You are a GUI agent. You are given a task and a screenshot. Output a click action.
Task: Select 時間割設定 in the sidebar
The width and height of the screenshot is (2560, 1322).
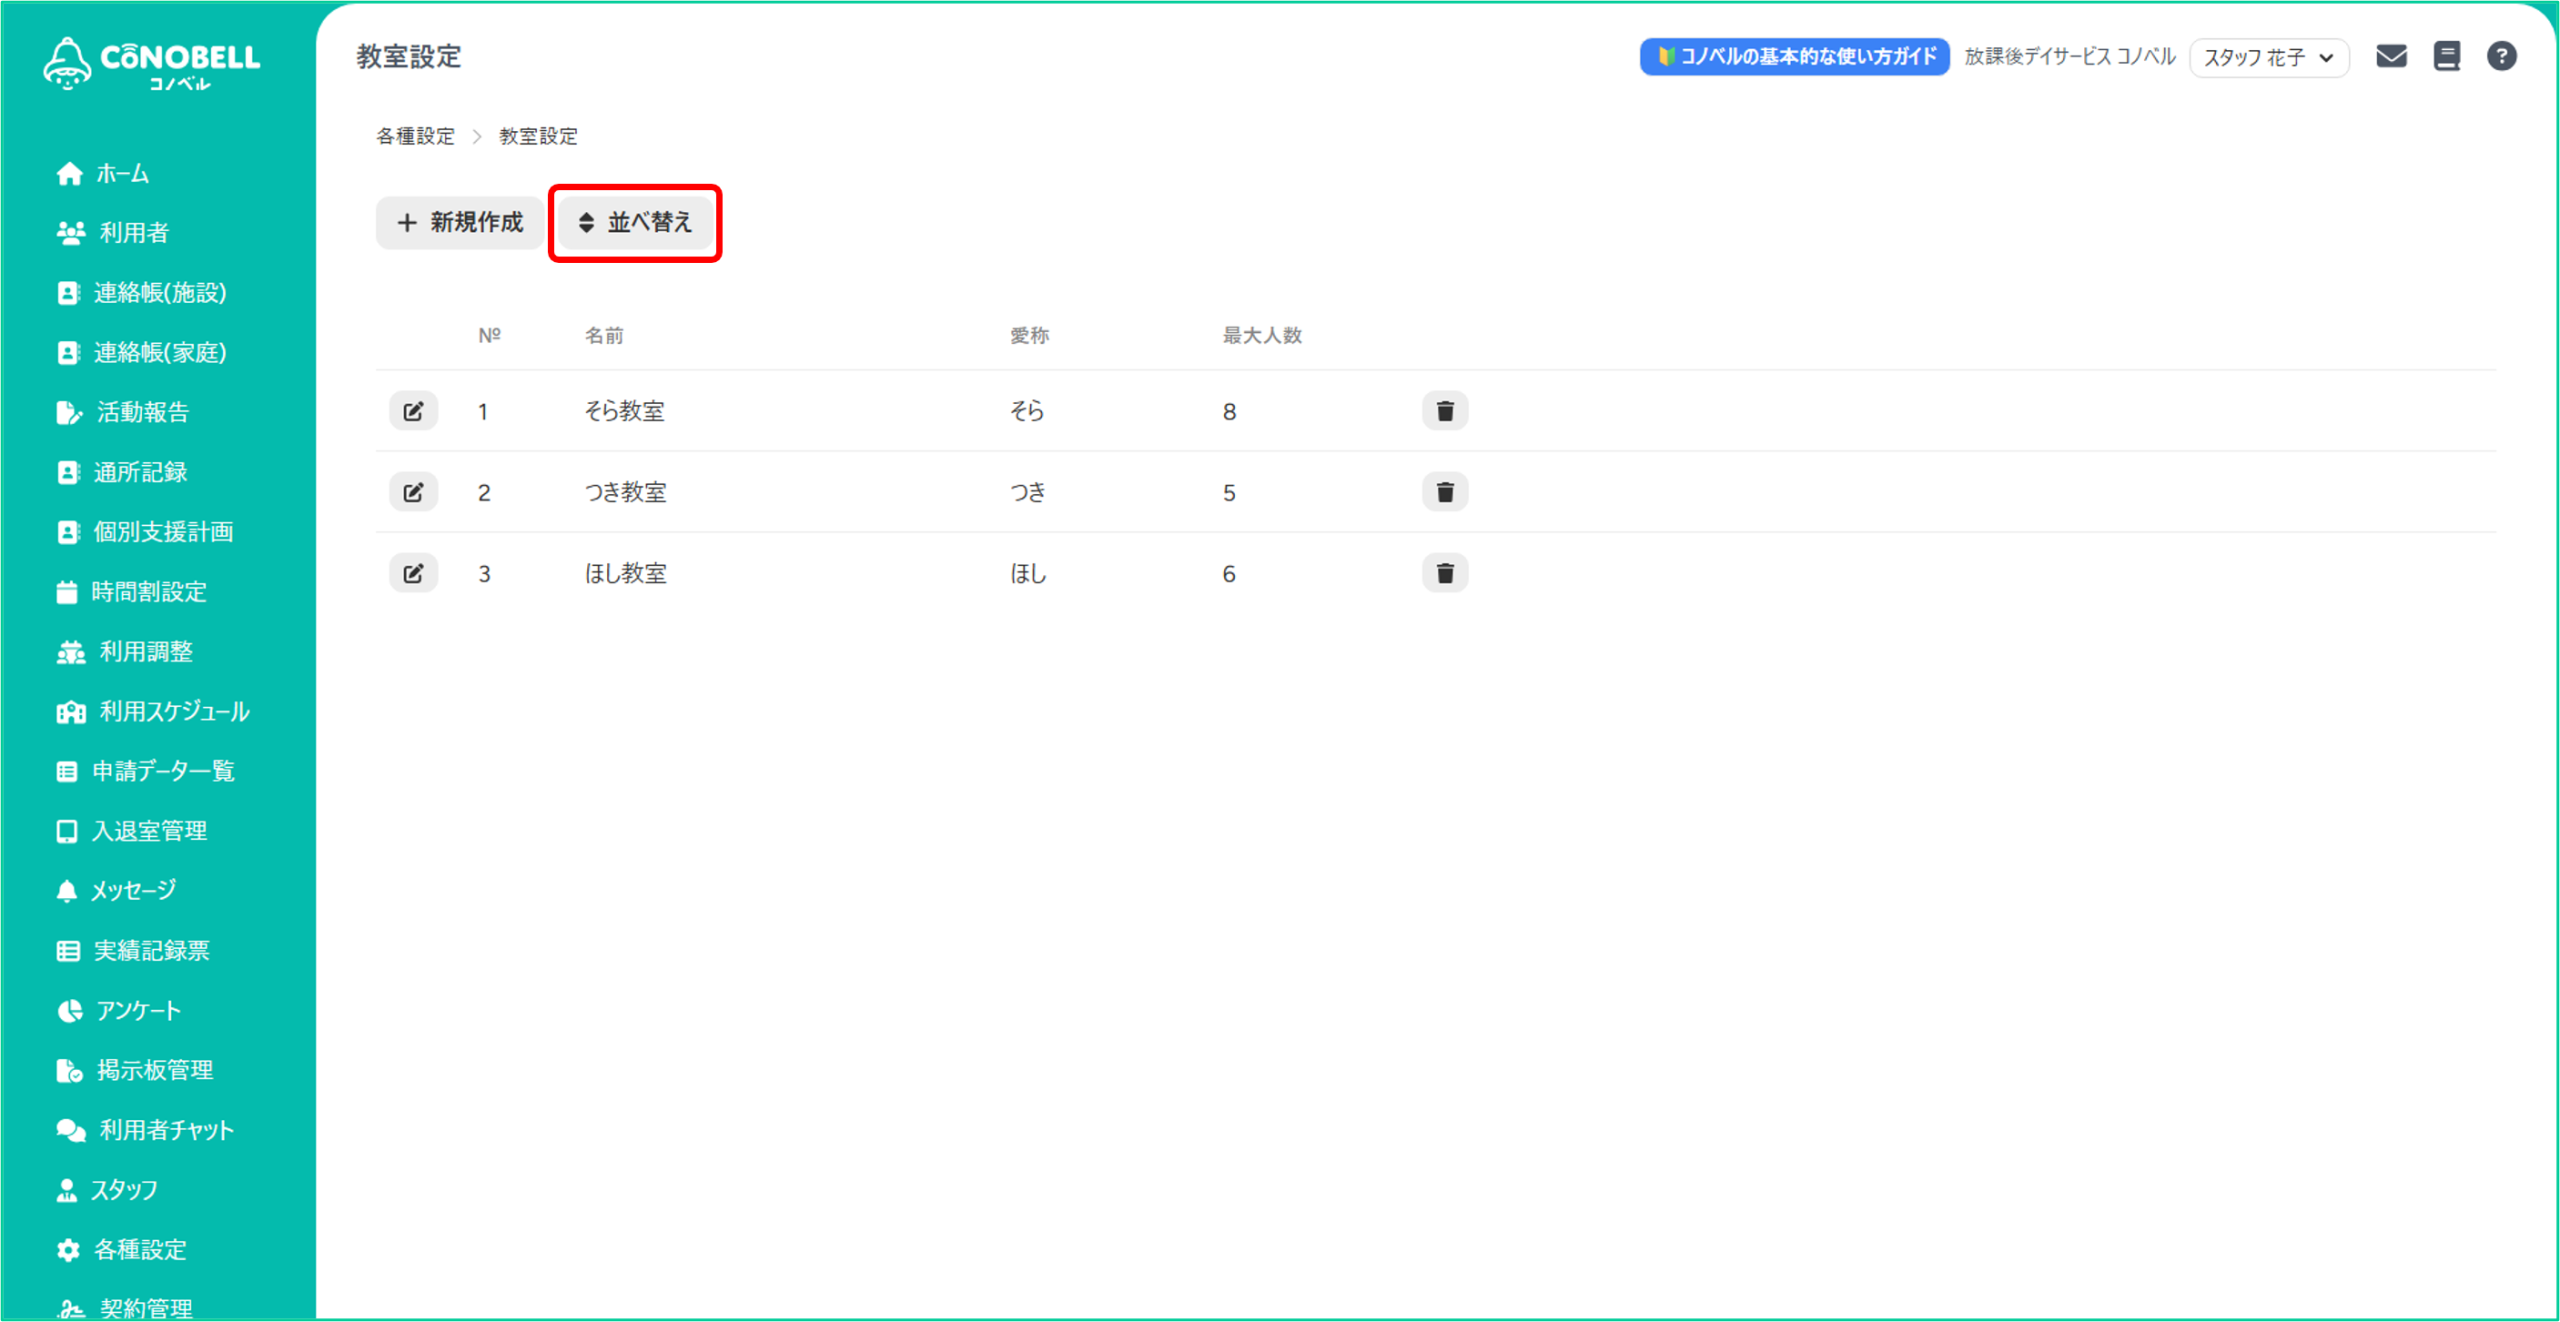click(x=149, y=592)
